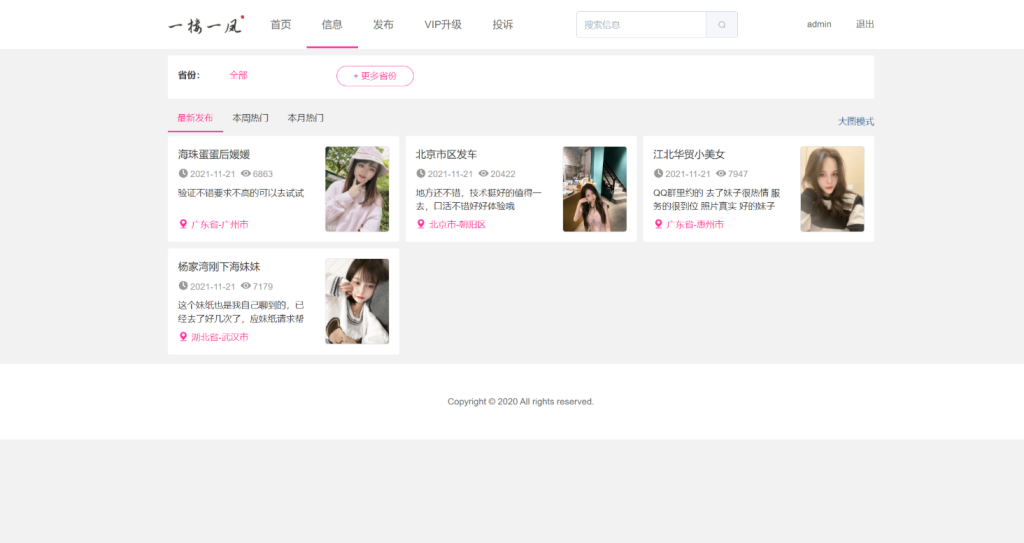This screenshot has width=1024, height=543.
Task: Focus the 搜索信息 search field
Action: (x=641, y=25)
